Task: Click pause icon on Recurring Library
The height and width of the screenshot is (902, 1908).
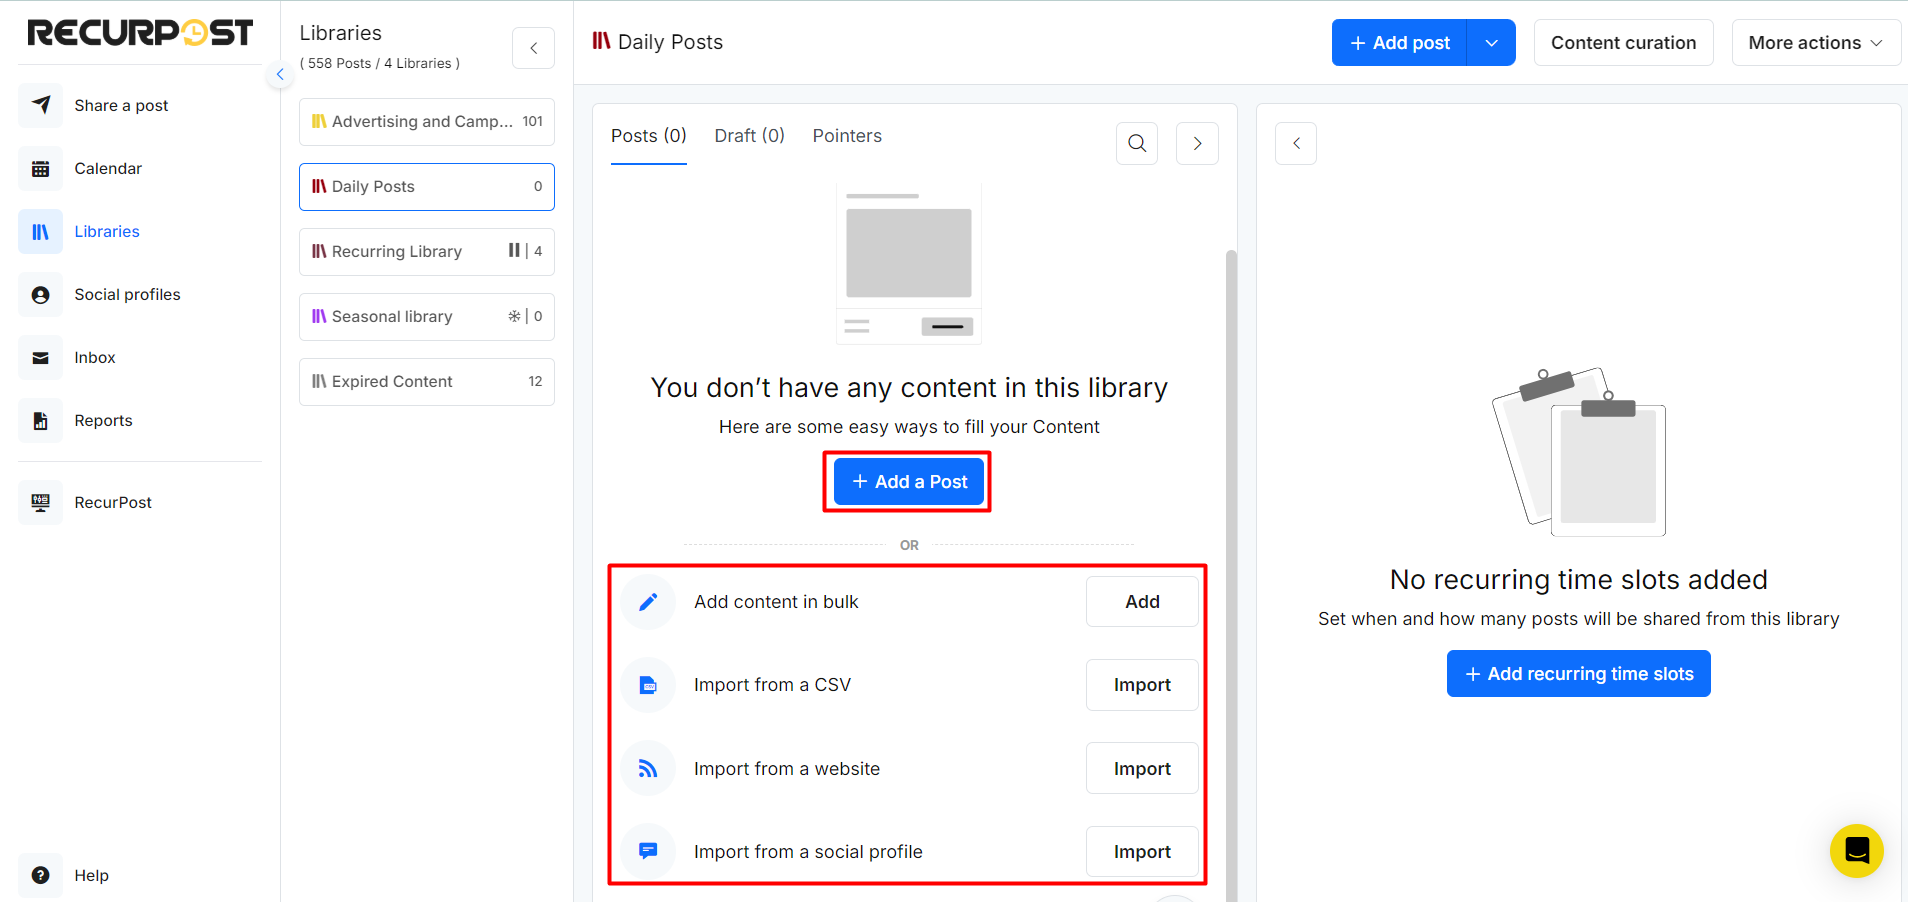Action: point(514,250)
